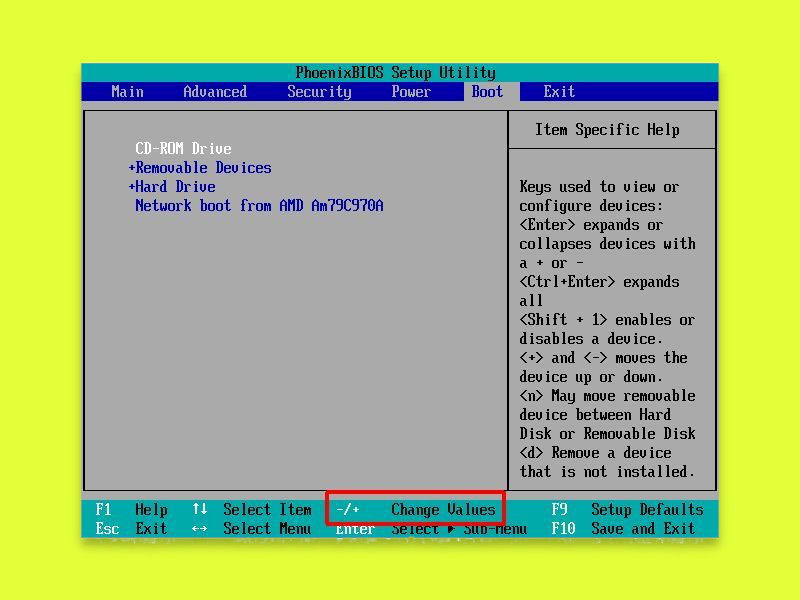
Task: Select Removable Devices boot entry
Action: pyautogui.click(x=203, y=168)
